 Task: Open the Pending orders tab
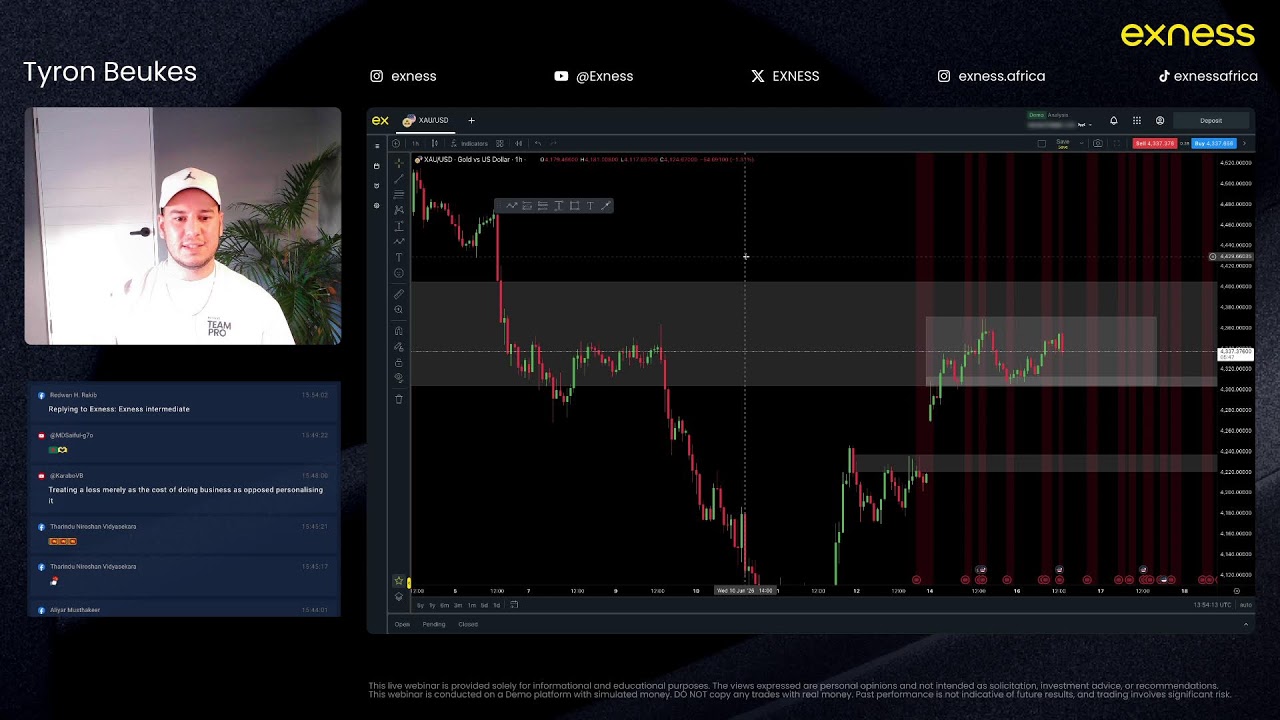434,624
